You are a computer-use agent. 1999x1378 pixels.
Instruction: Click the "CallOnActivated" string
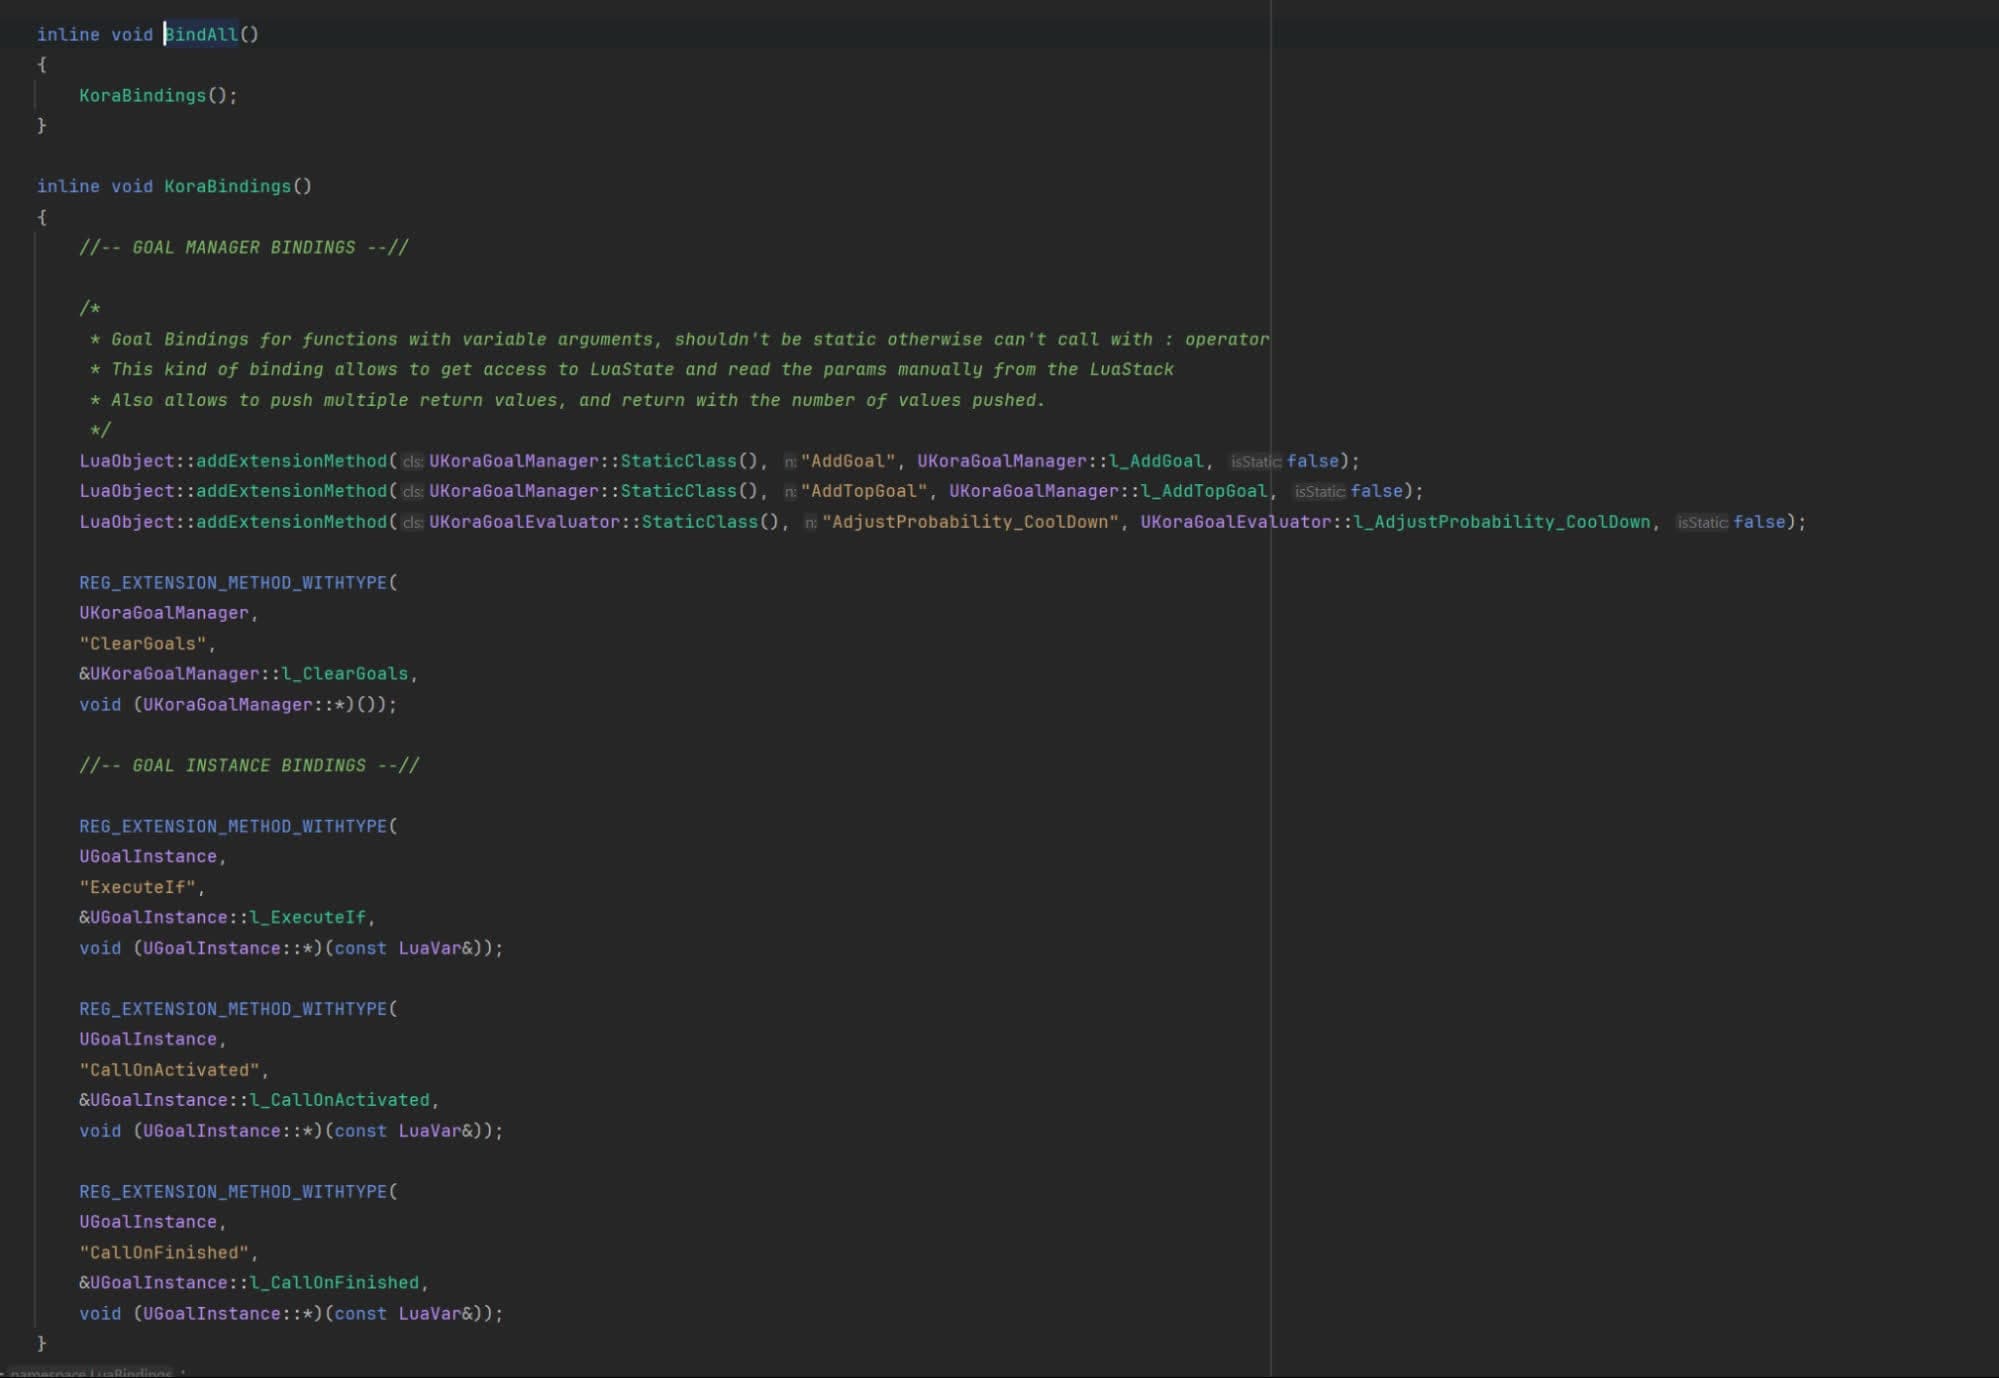(x=170, y=1070)
